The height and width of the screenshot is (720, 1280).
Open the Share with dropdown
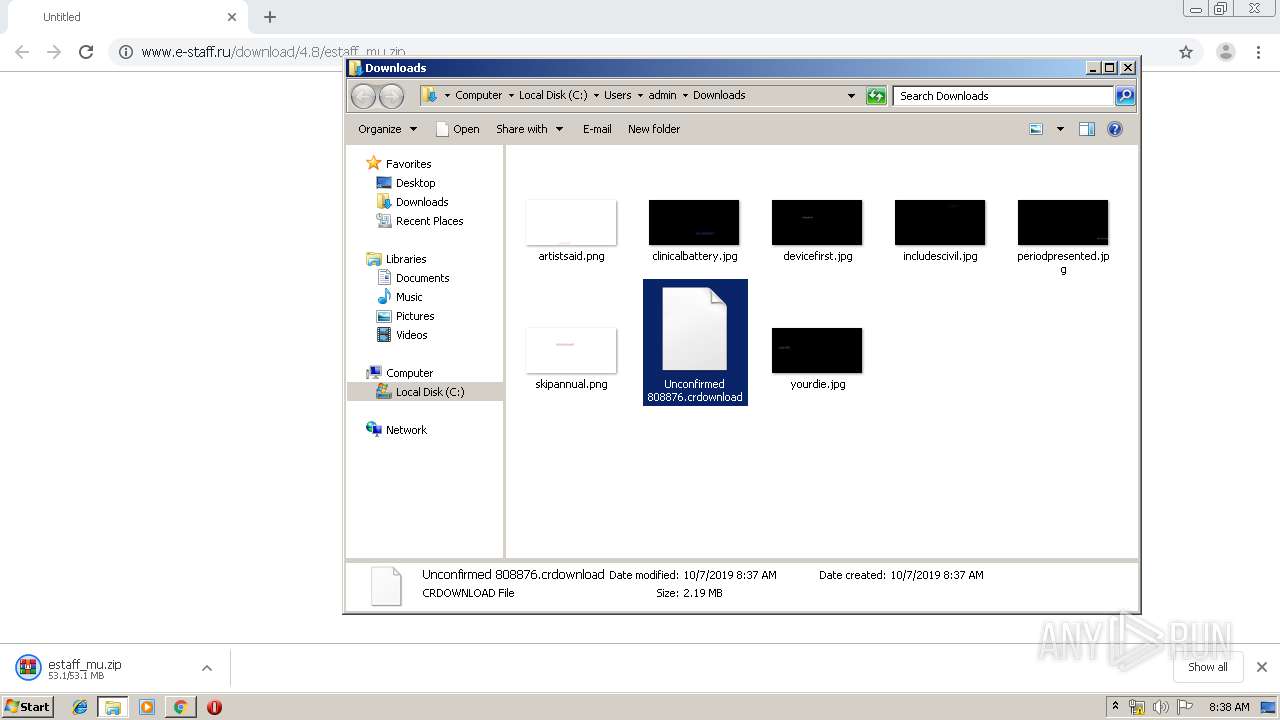click(529, 129)
